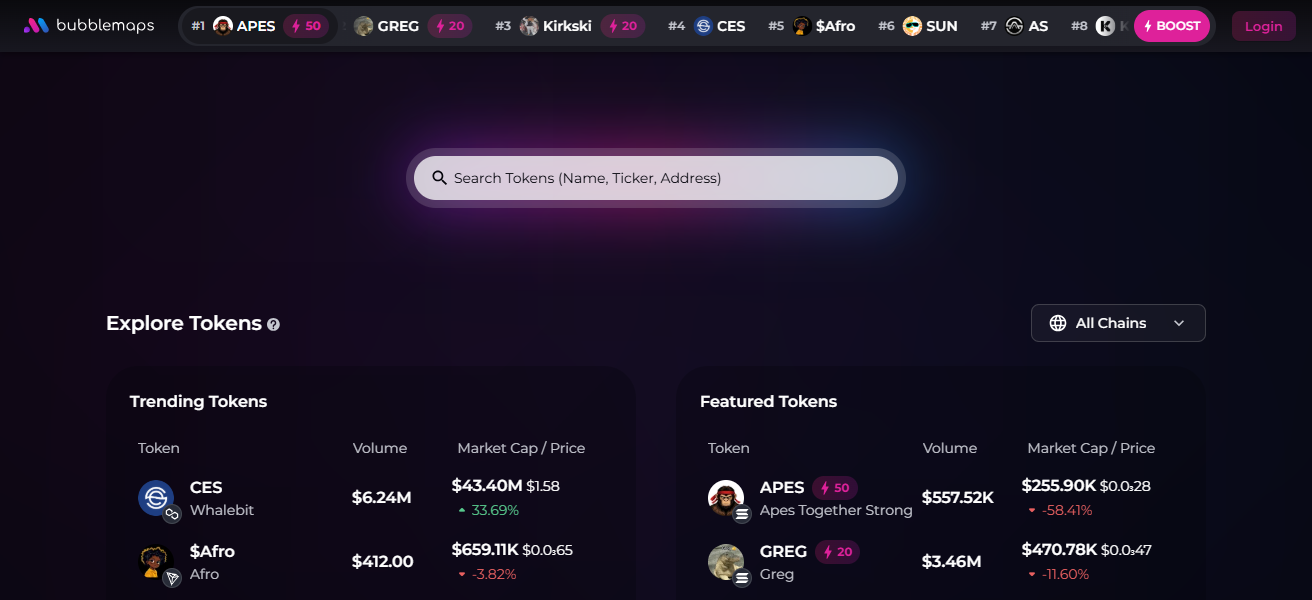Open the All Chains dropdown
Image resolution: width=1312 pixels, height=600 pixels.
click(1117, 323)
